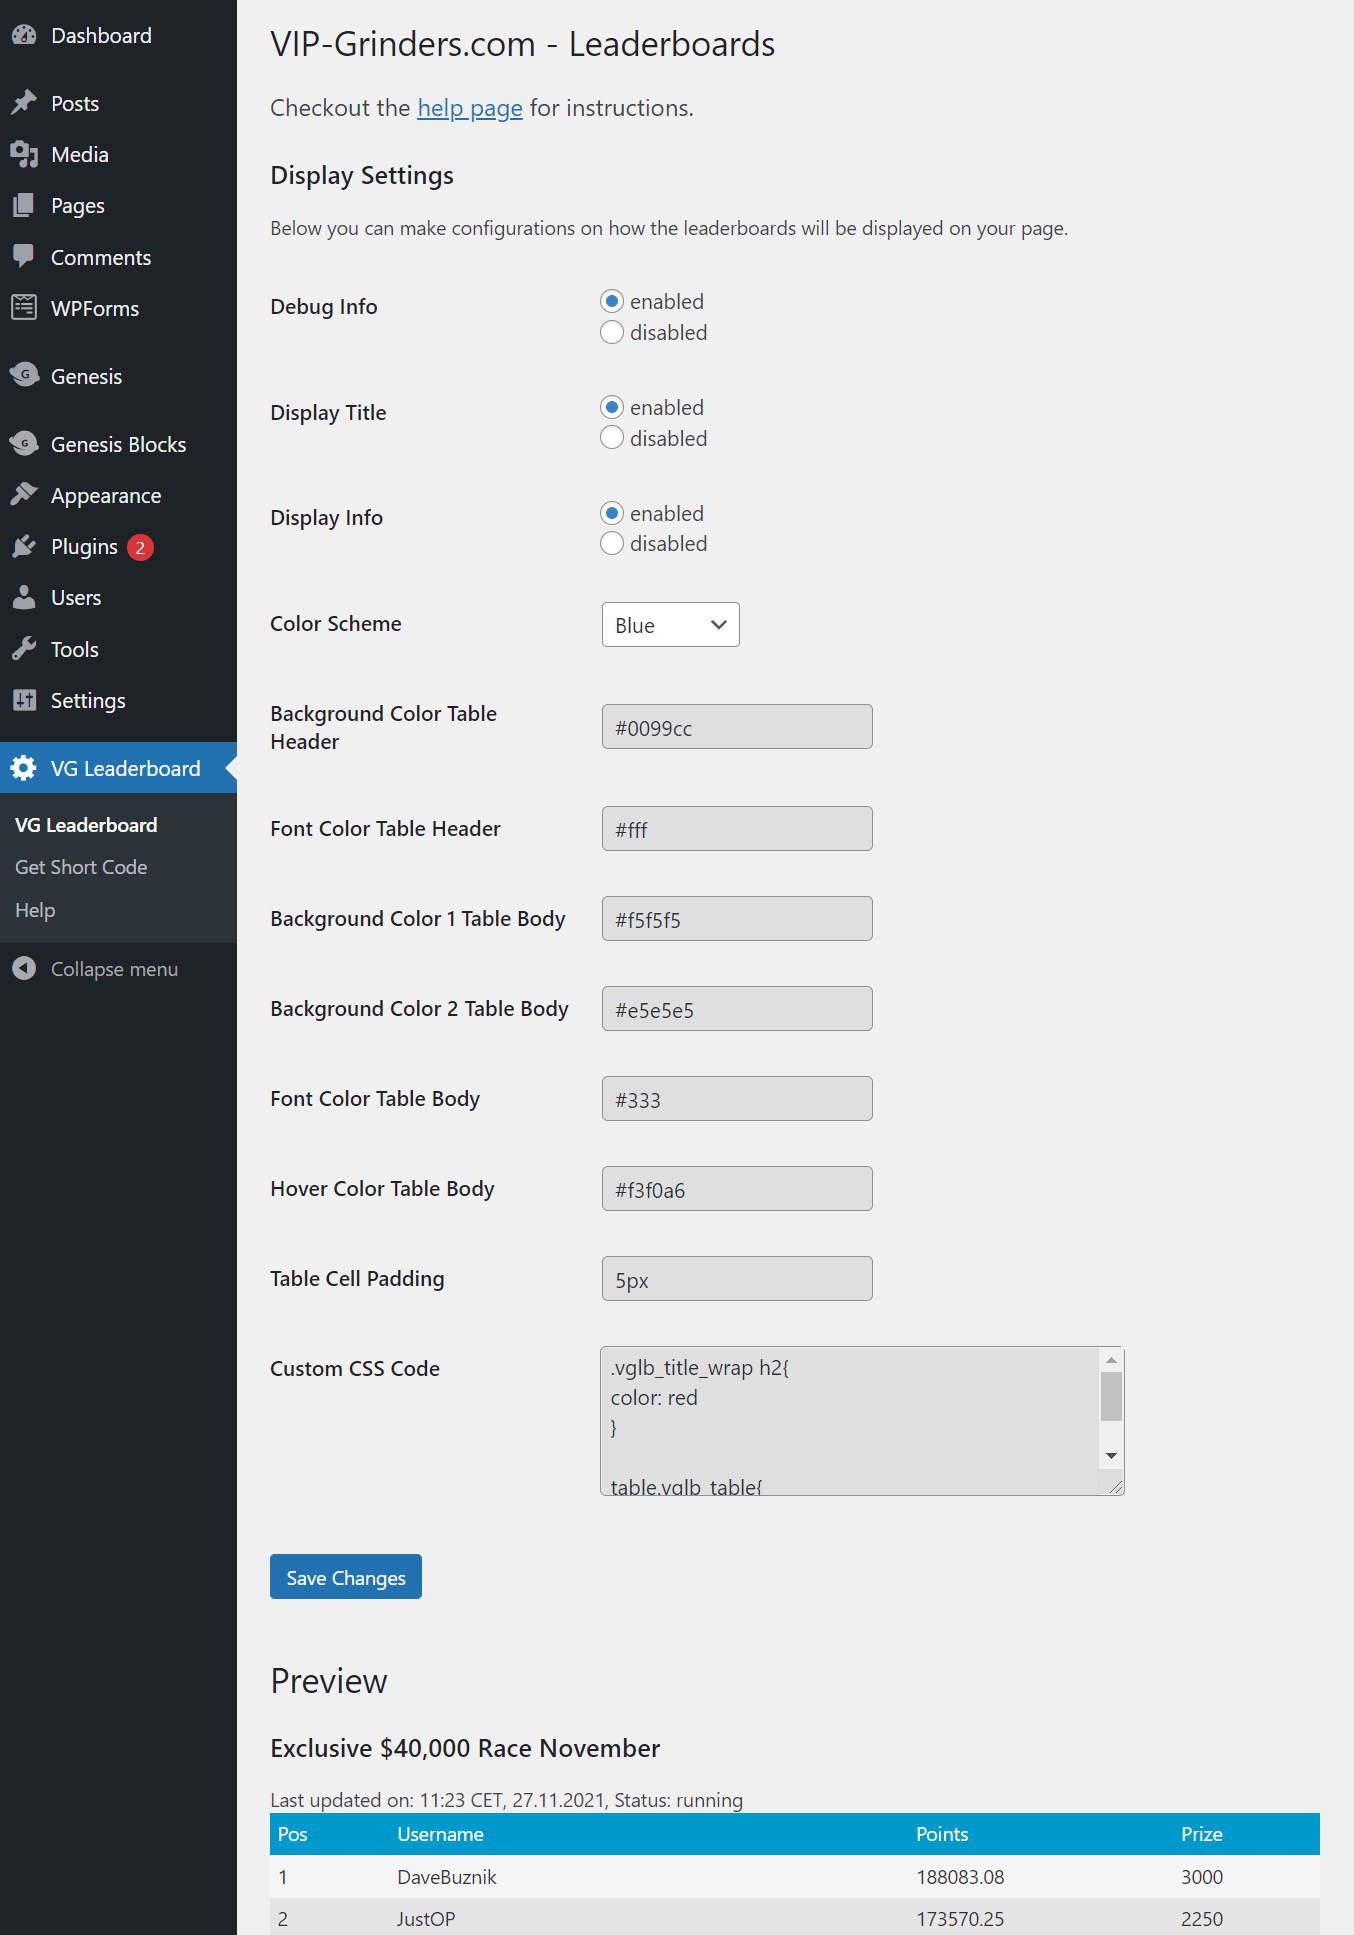Click the Posts pushpin icon
Viewport: 1354px width, 1935px height.
coord(24,103)
